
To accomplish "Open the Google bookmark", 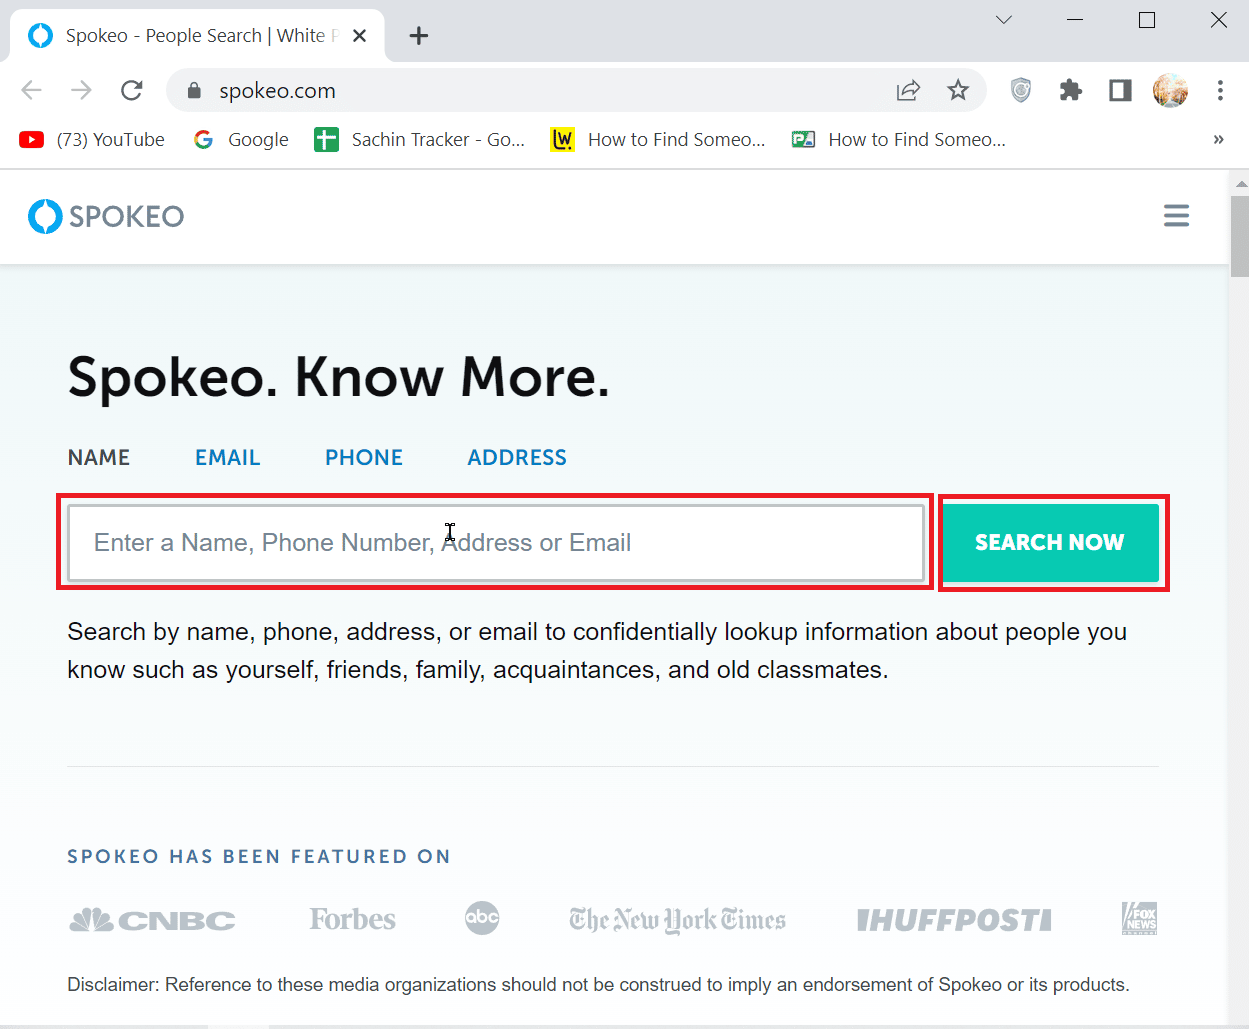I will [x=241, y=140].
